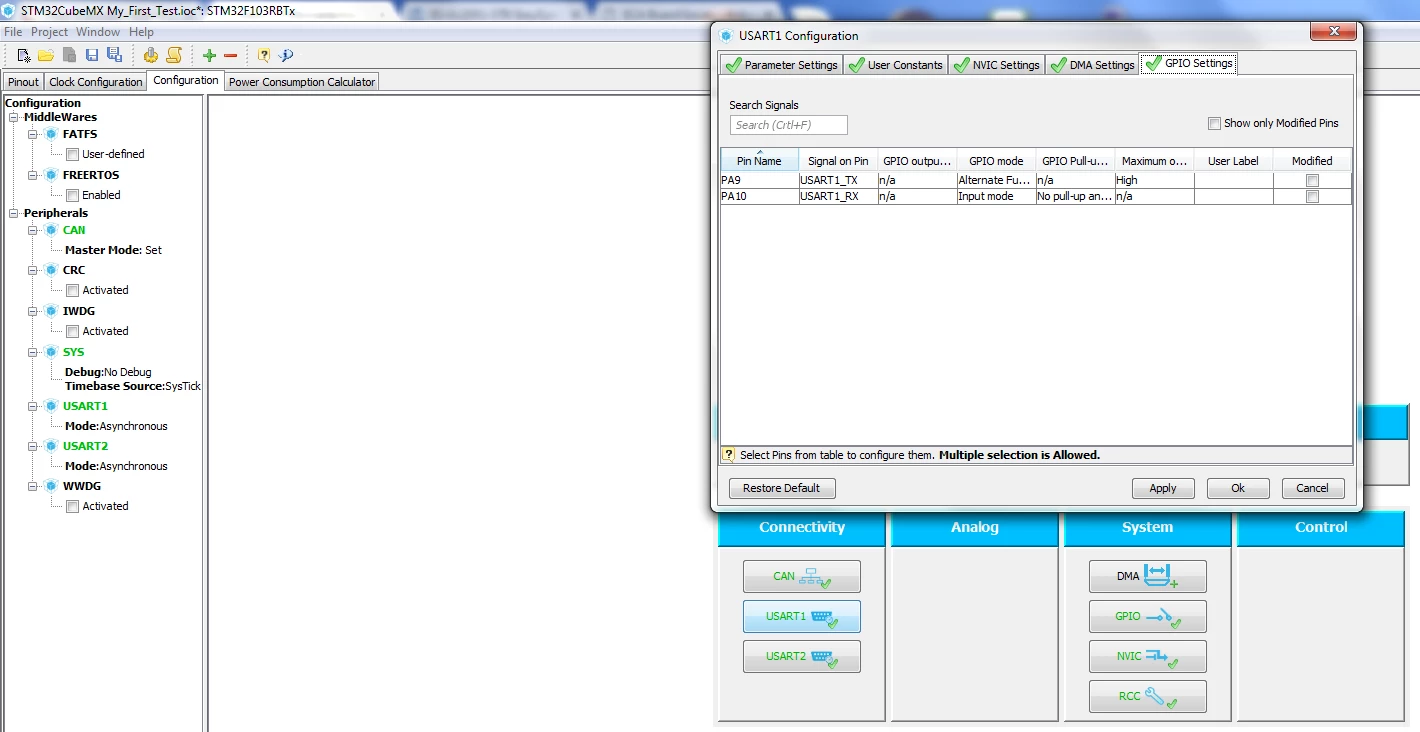Click the GPIO mode column header
The height and width of the screenshot is (732, 1420).
coord(996,160)
